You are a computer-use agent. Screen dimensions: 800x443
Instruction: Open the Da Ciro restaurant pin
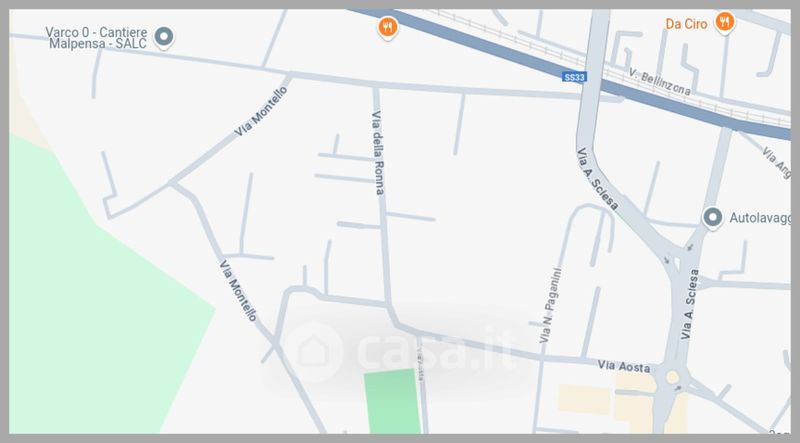724,22
